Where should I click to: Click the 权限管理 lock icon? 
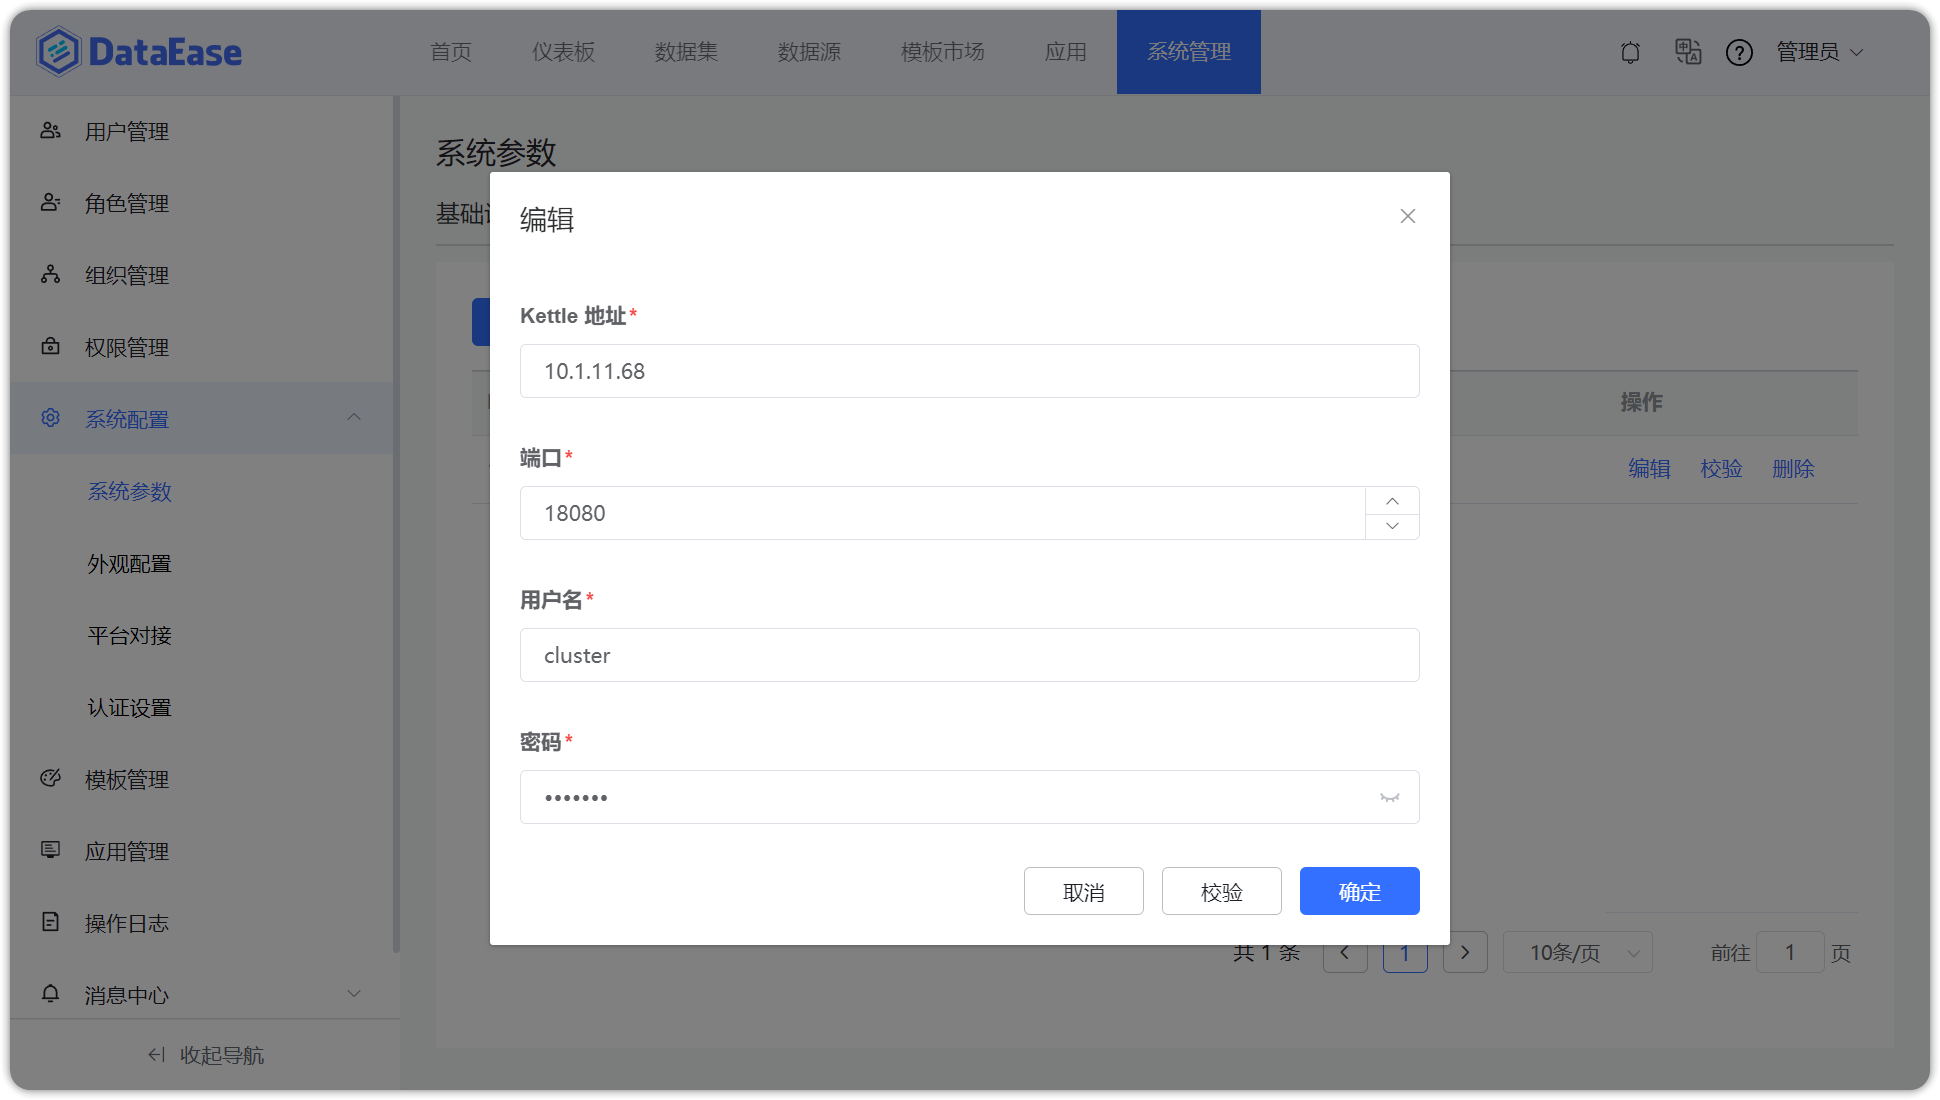click(50, 346)
